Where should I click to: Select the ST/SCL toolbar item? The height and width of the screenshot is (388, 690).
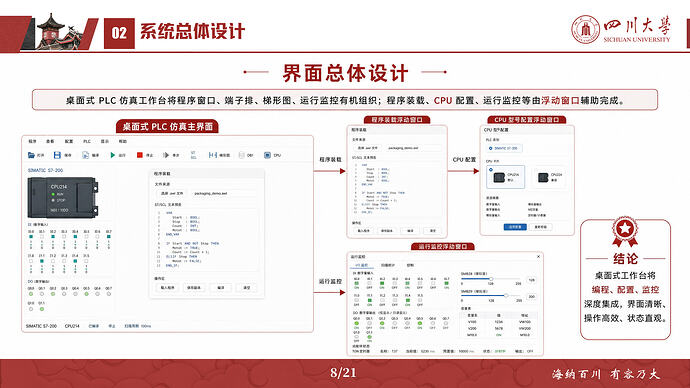click(x=193, y=155)
